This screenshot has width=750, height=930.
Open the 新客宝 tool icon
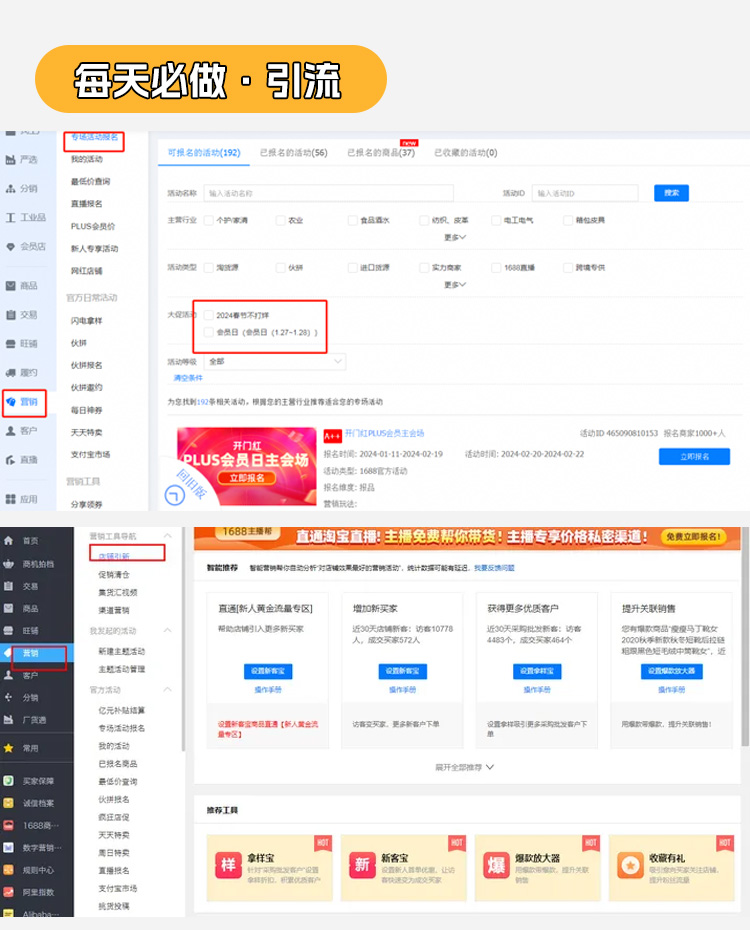(x=362, y=865)
